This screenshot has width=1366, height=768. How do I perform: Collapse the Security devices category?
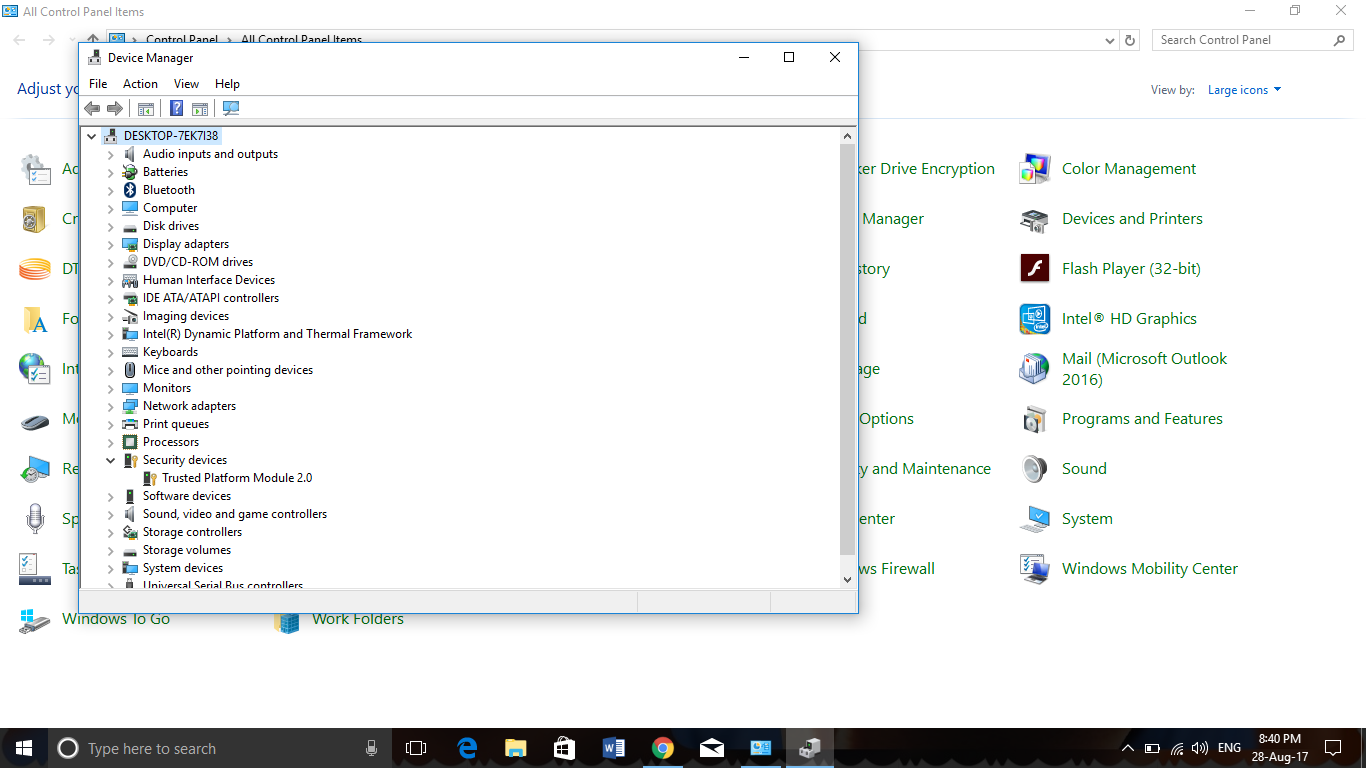110,460
